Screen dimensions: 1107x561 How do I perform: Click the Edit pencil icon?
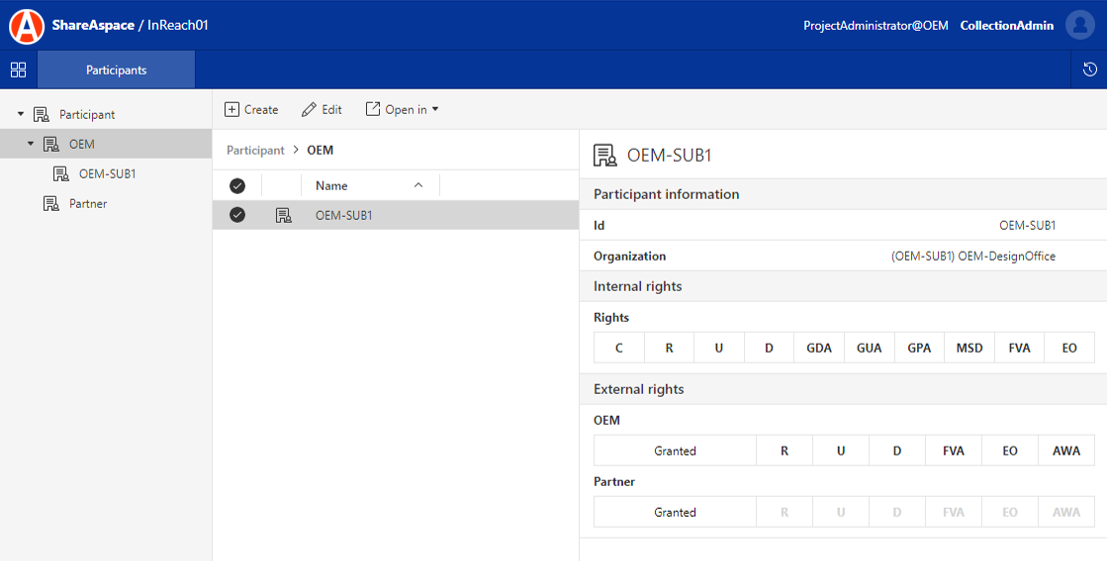309,109
